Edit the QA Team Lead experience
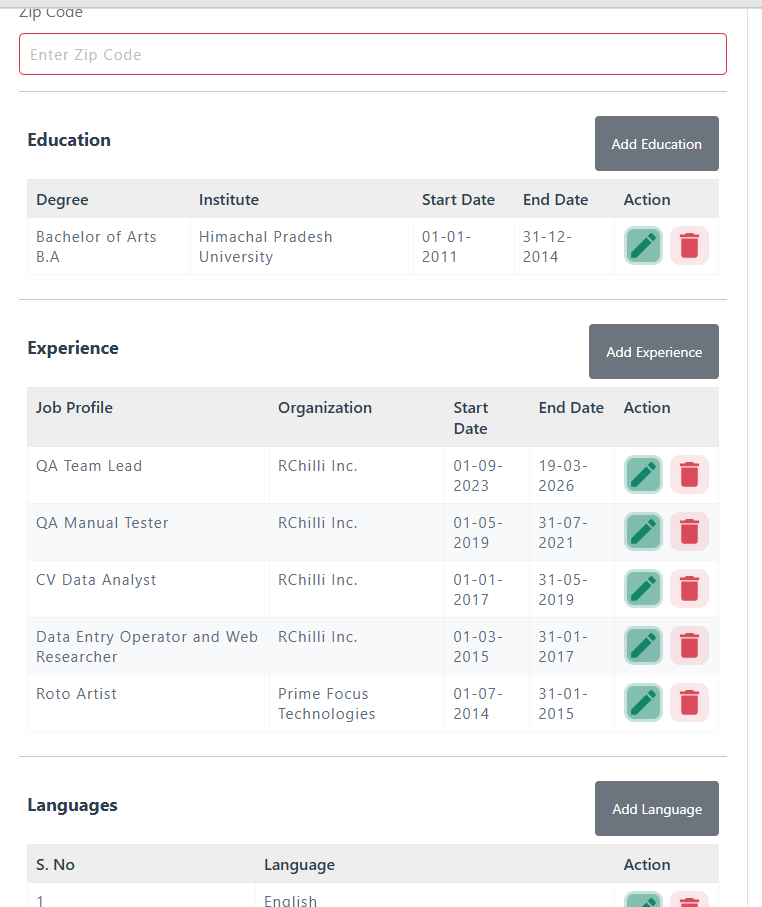762x907 pixels. click(643, 474)
